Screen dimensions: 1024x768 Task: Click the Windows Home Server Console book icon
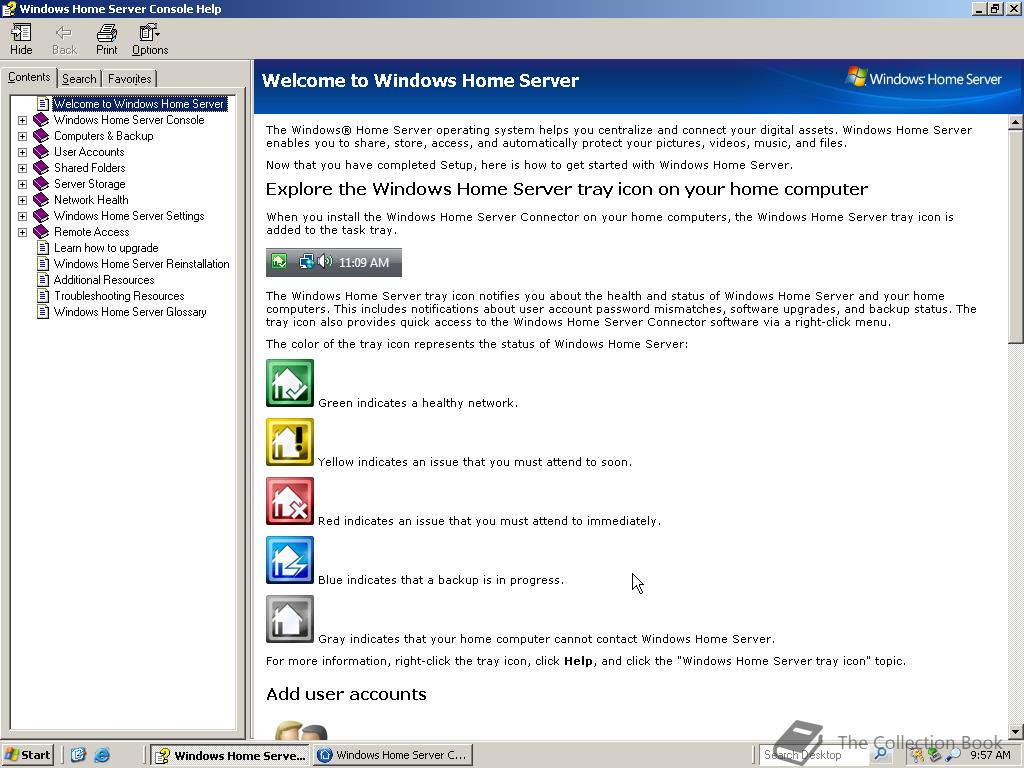pyautogui.click(x=41, y=120)
